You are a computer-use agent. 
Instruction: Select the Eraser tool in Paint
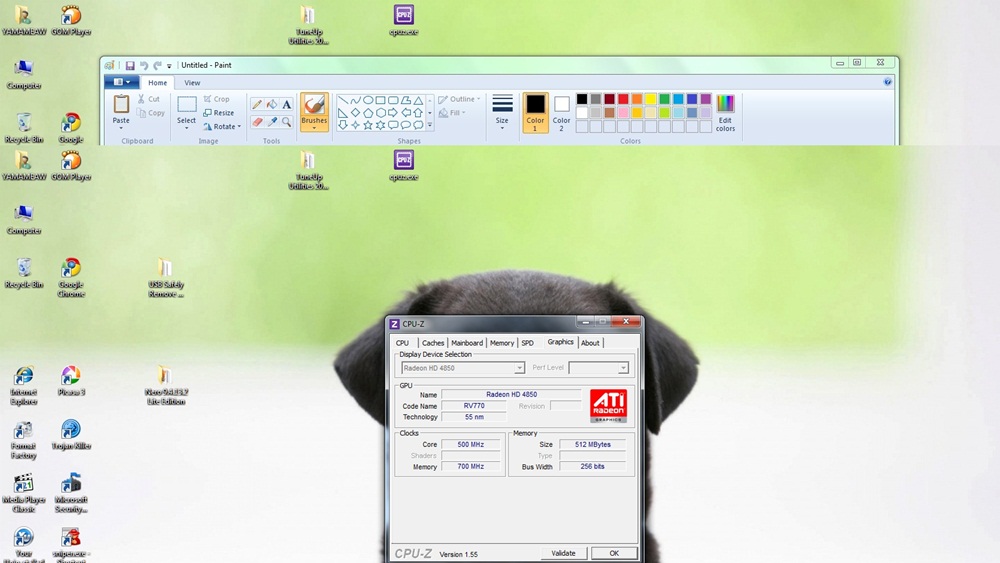257,122
